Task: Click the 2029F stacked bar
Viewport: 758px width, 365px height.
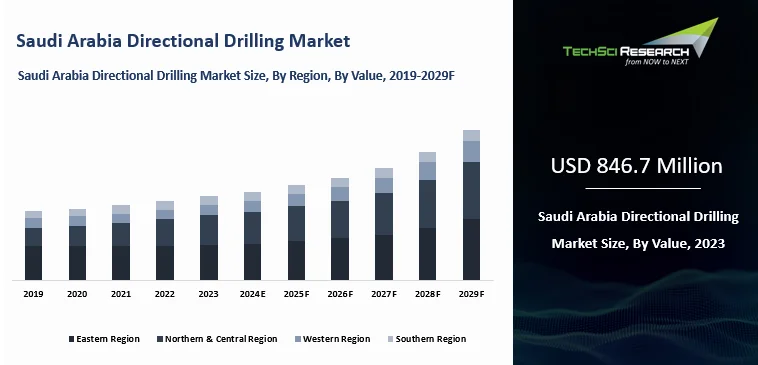Action: pyautogui.click(x=471, y=205)
